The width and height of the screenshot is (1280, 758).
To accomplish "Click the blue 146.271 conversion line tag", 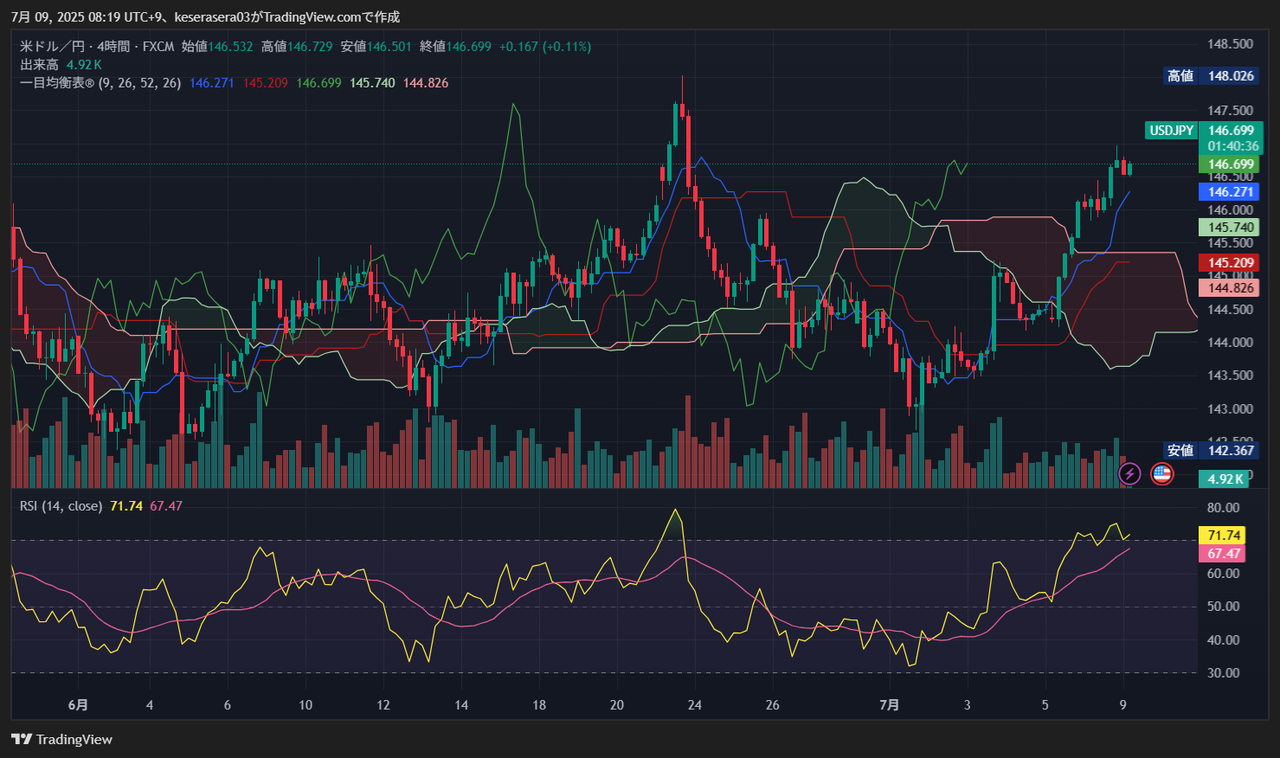I will [1229, 191].
